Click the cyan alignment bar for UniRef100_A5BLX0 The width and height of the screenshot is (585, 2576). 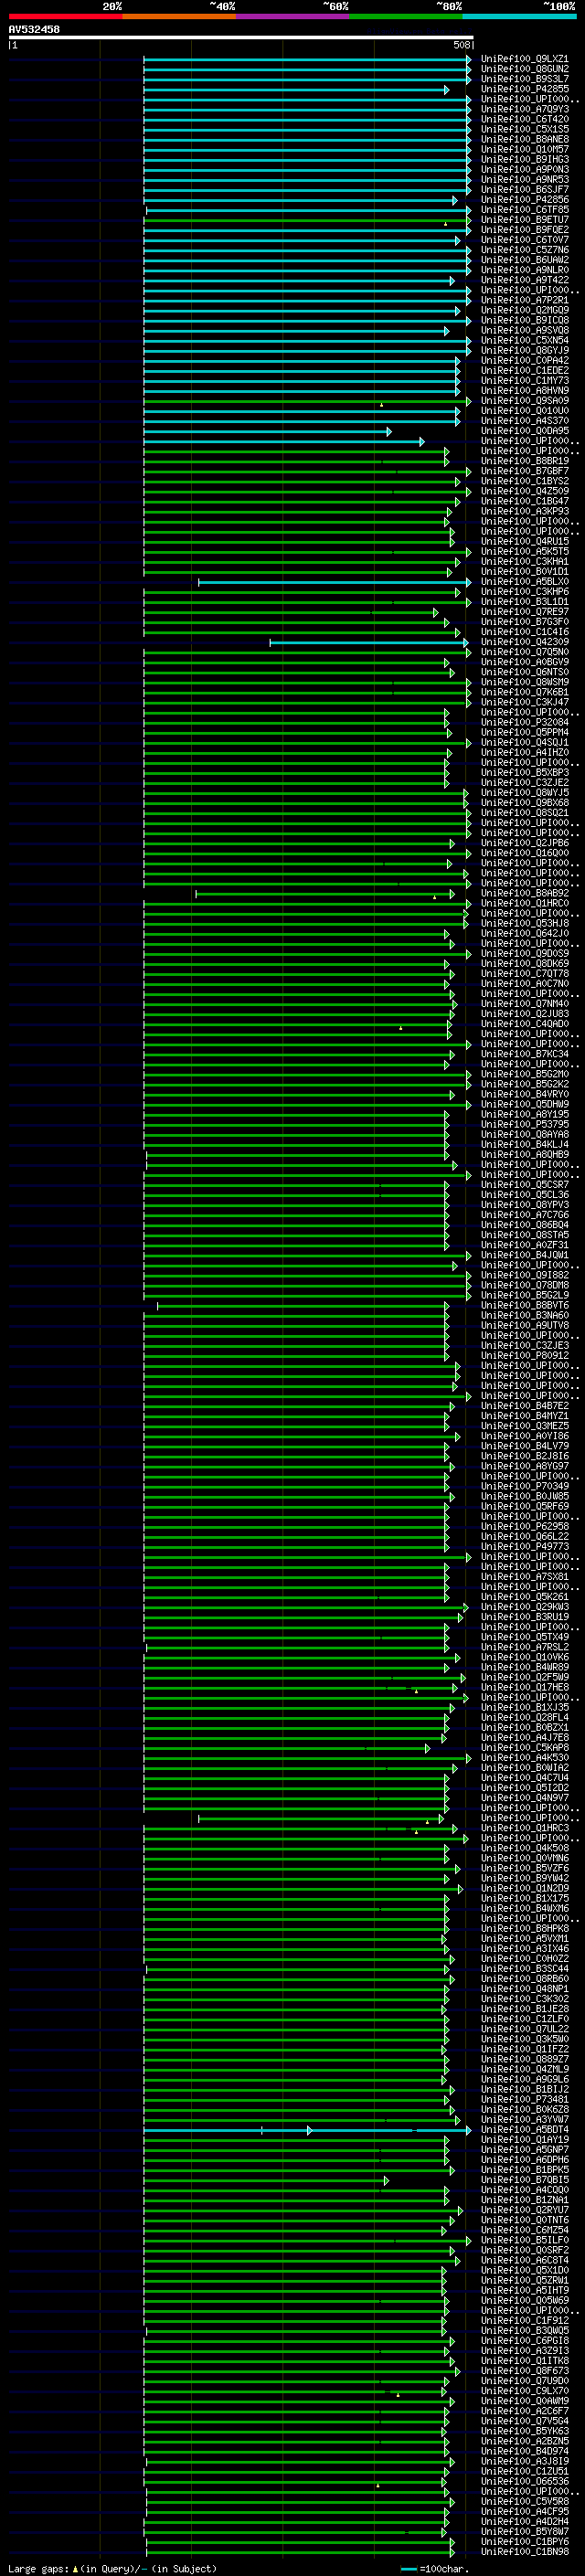(333, 582)
